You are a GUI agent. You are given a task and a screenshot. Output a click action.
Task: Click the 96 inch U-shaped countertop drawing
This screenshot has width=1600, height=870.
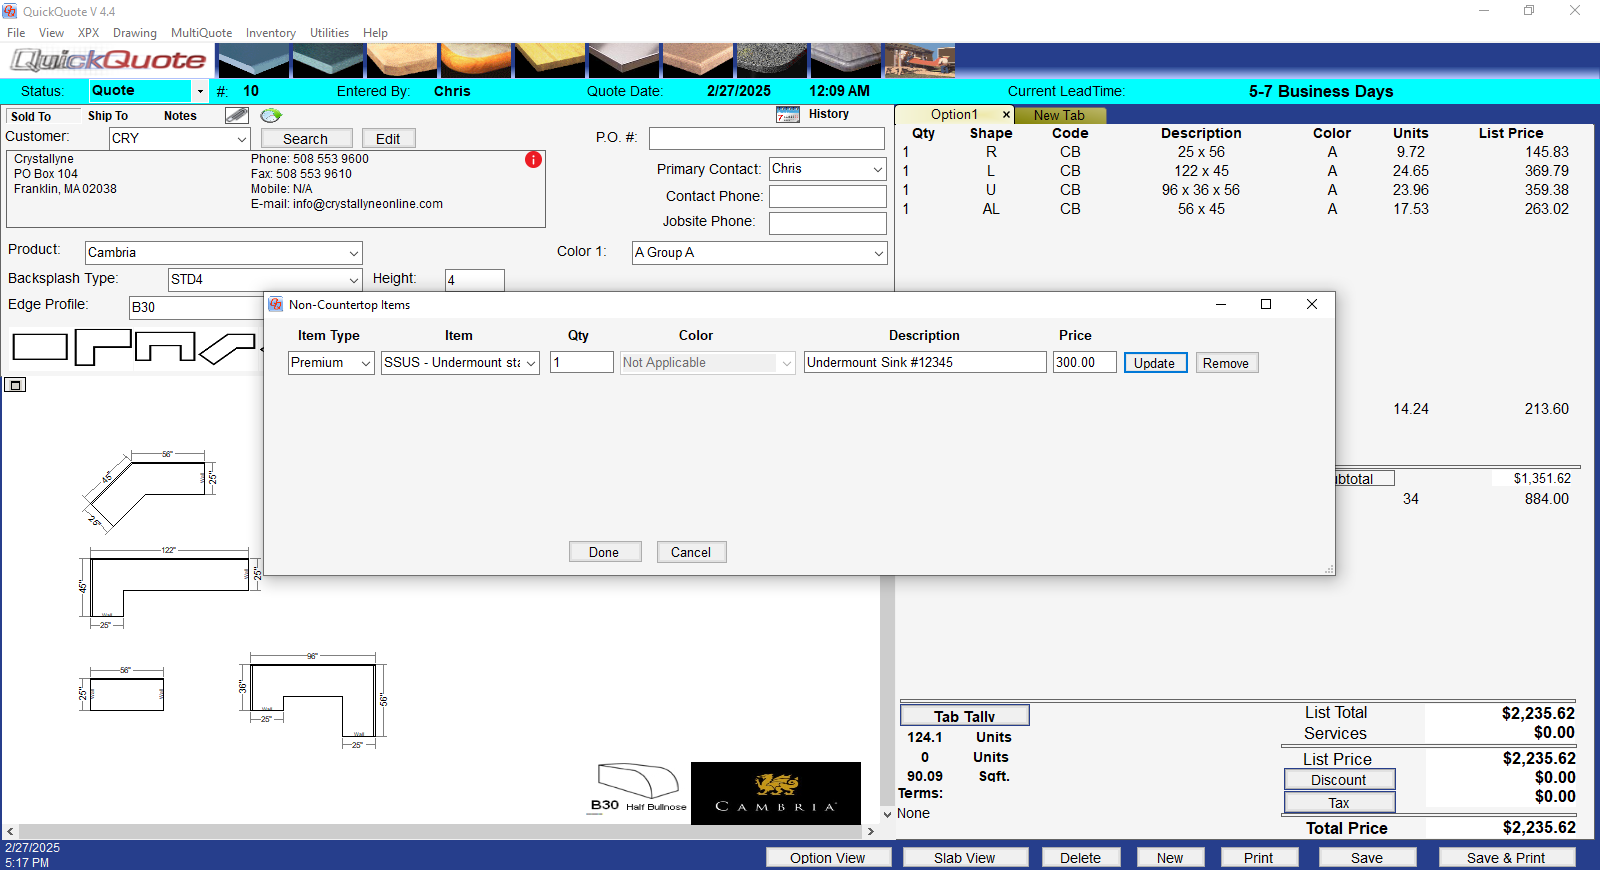click(313, 701)
